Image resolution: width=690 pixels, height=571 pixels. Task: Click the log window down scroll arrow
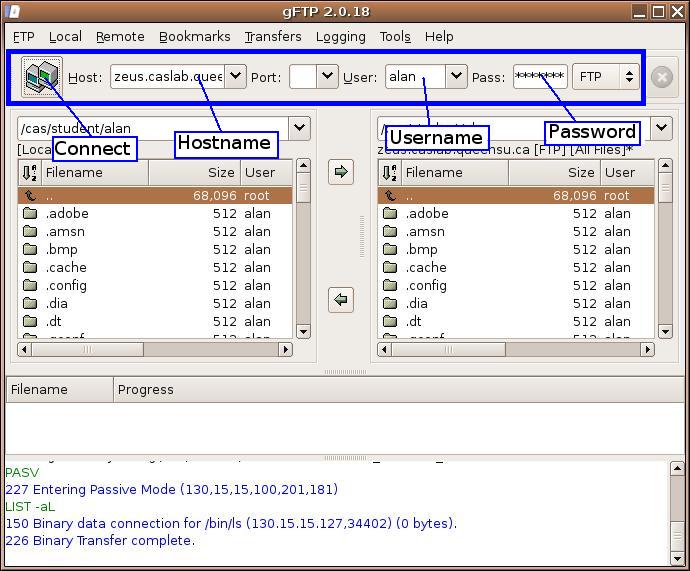(x=677, y=559)
